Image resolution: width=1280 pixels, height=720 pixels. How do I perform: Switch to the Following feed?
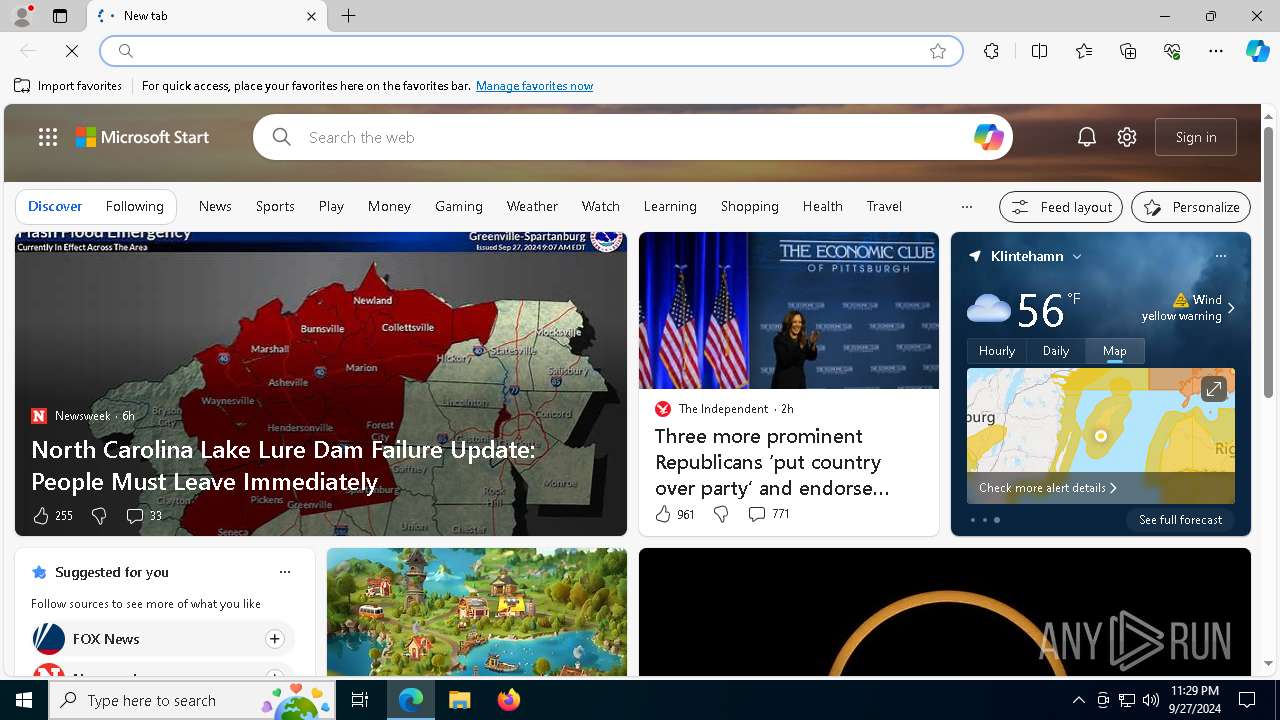(x=134, y=206)
